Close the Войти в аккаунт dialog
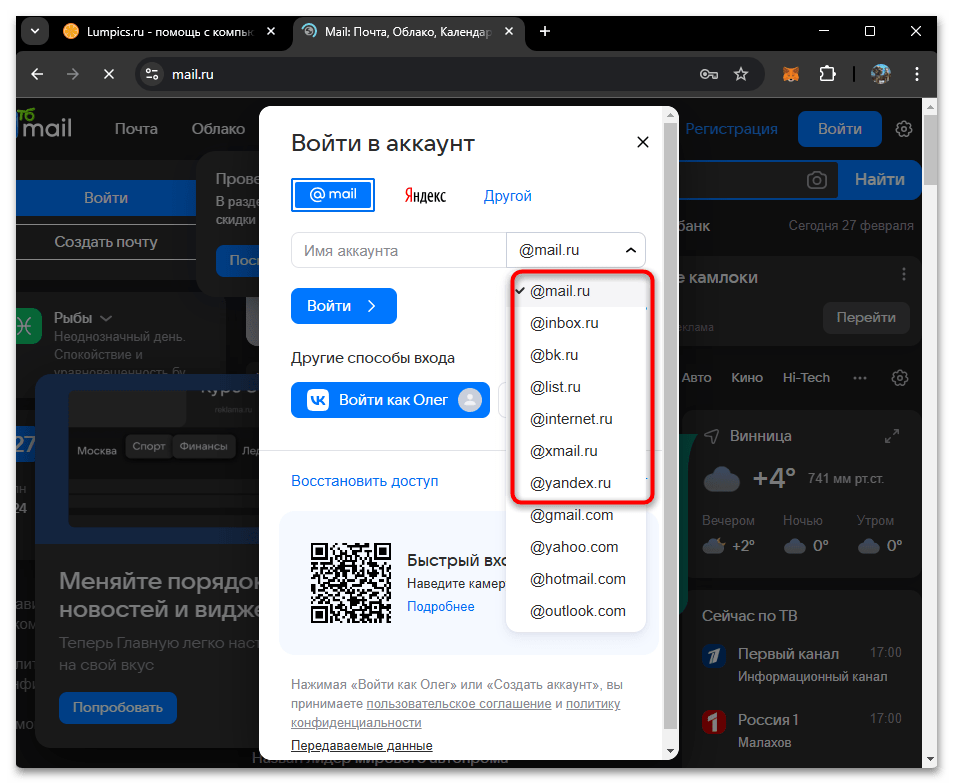Screen dimensions: 953x784 tap(642, 142)
